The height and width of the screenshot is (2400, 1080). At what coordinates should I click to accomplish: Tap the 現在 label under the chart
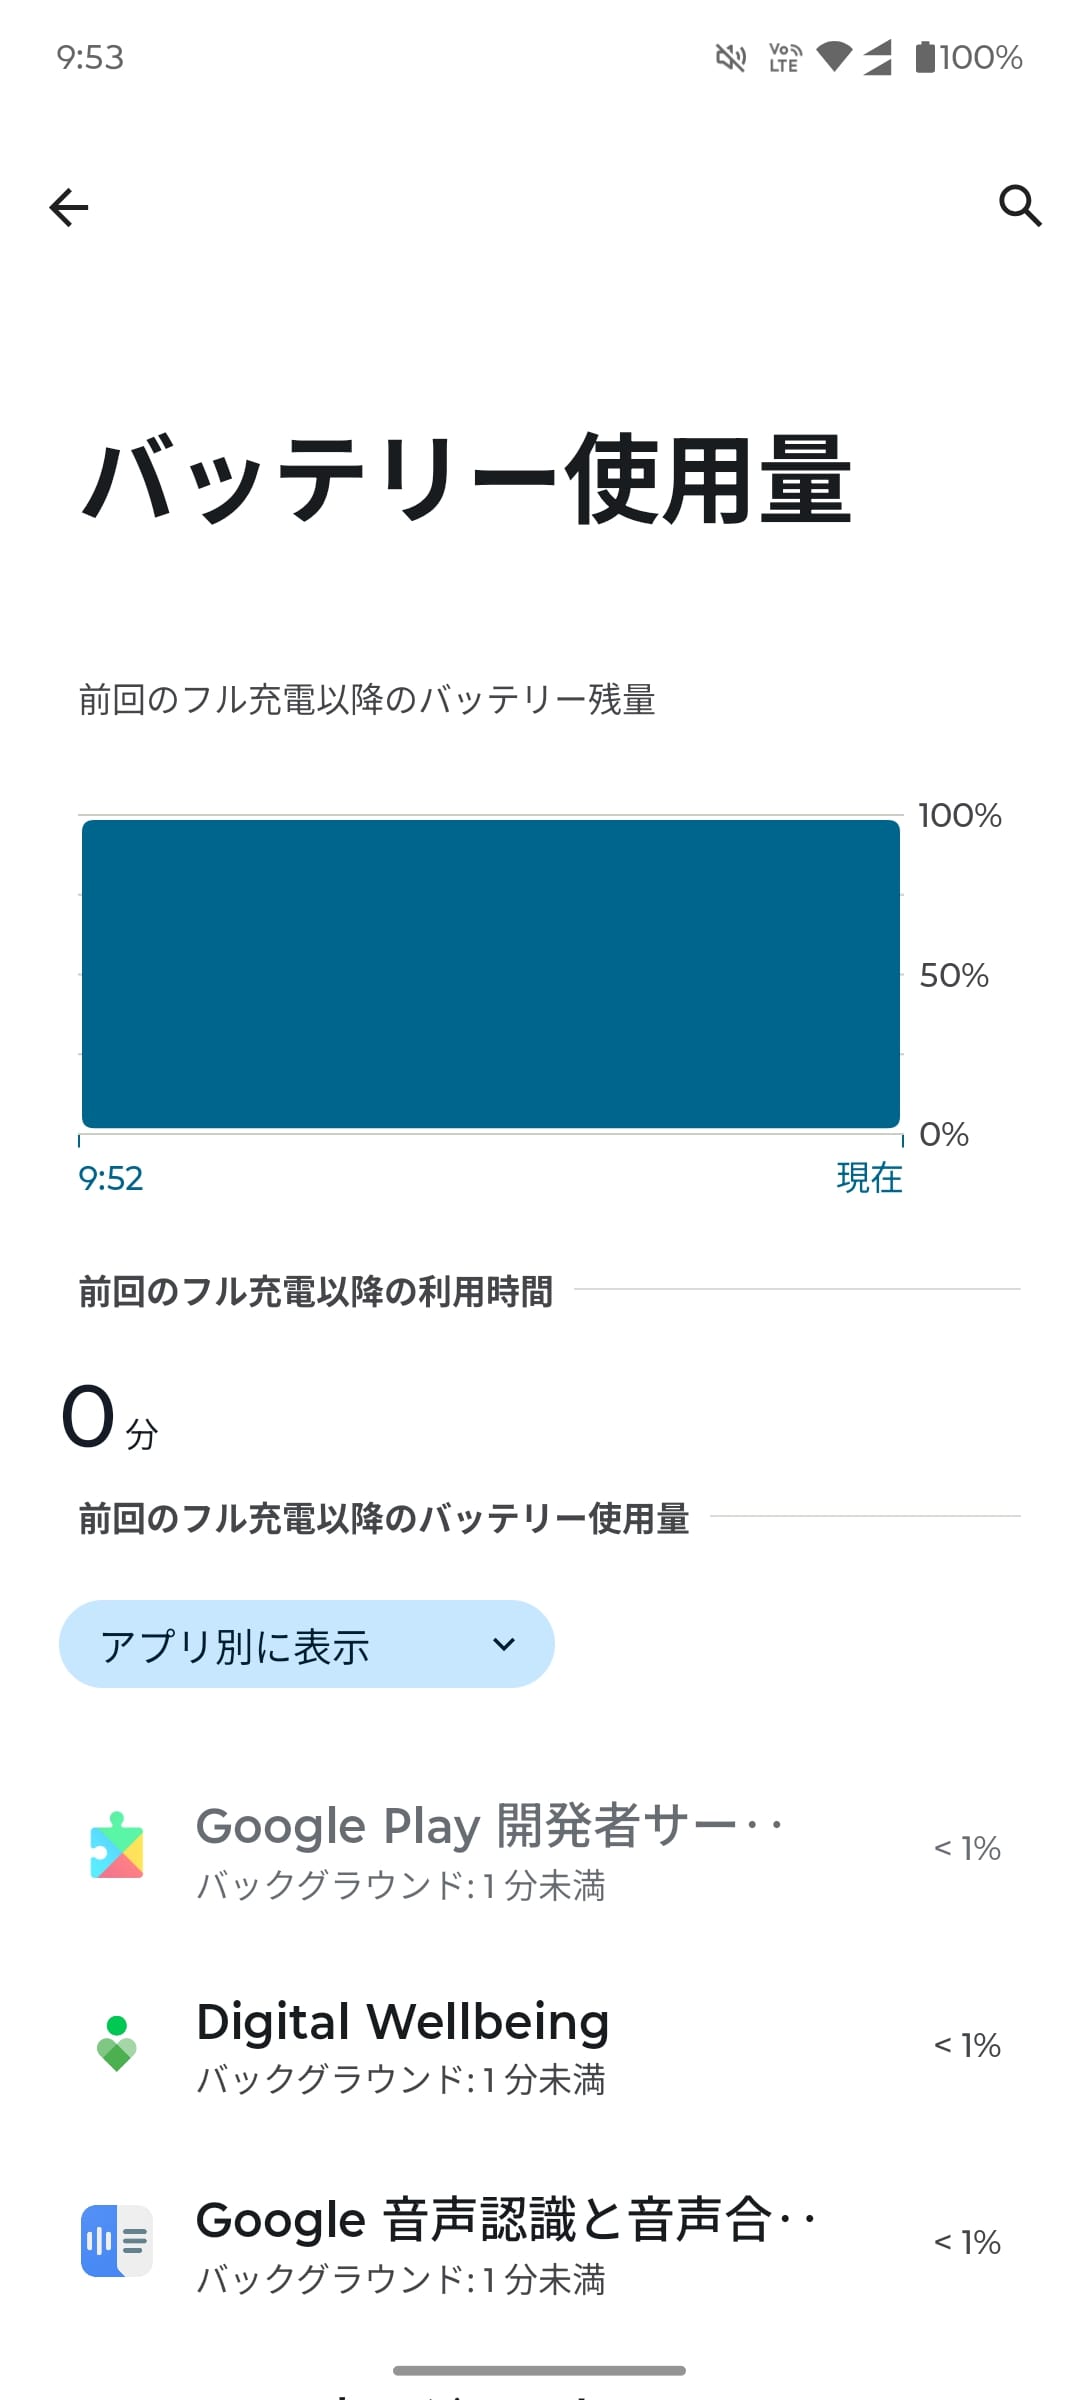tap(869, 1179)
